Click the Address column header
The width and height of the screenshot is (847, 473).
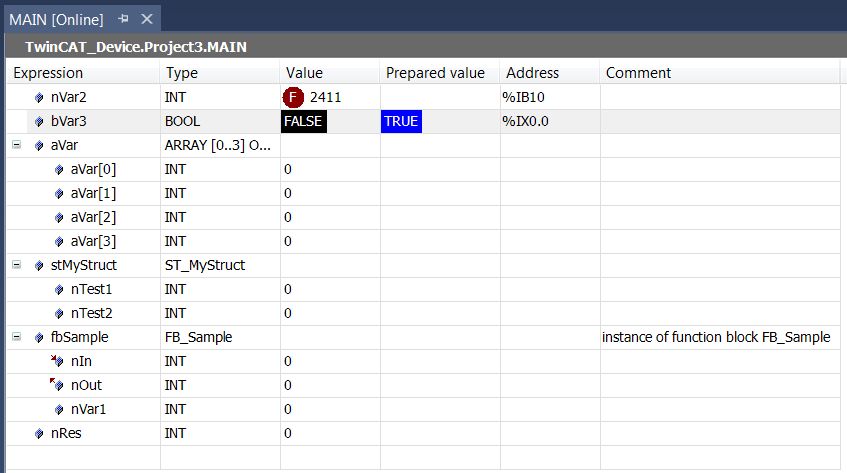pyautogui.click(x=549, y=73)
